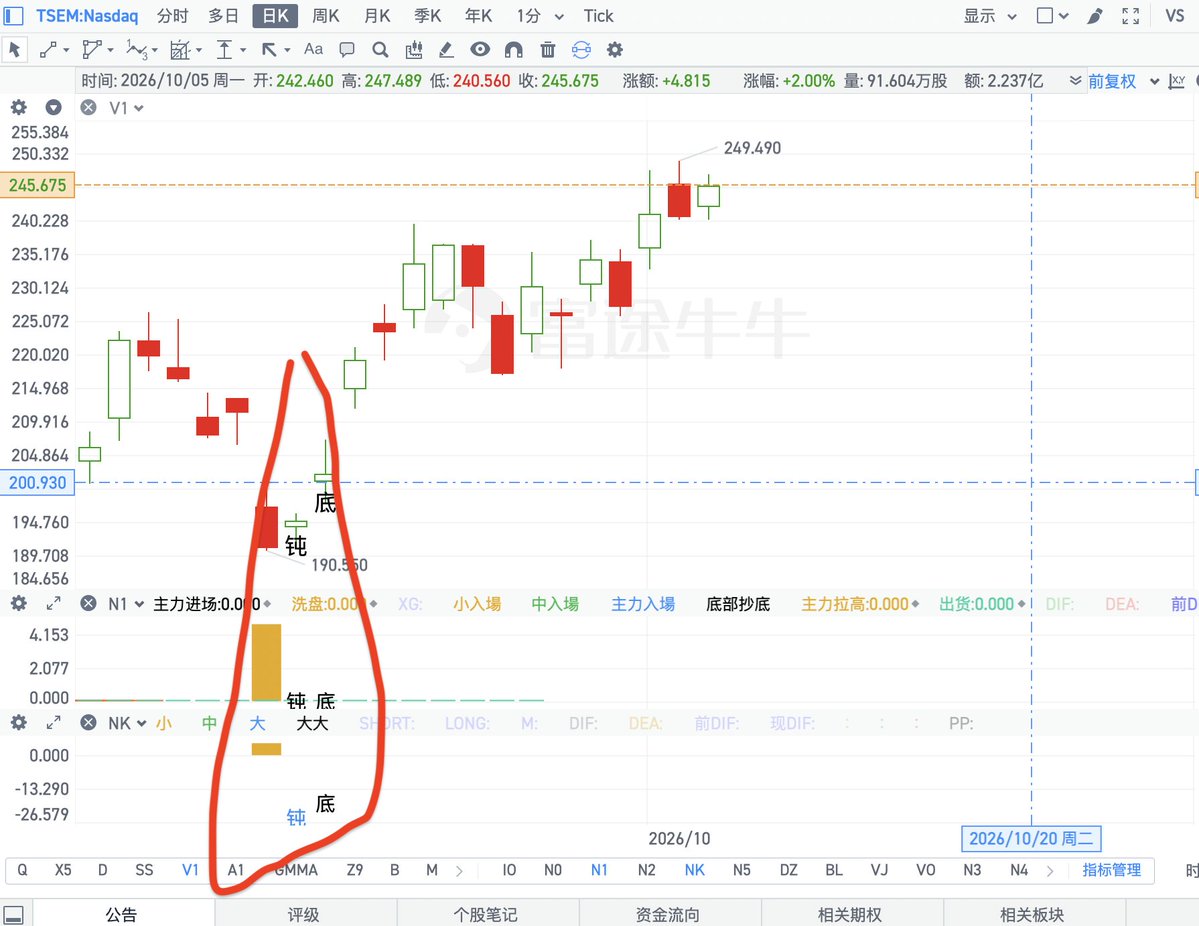The height and width of the screenshot is (926, 1199).
Task: Open the 资金流向 capital flow tab
Action: click(668, 915)
